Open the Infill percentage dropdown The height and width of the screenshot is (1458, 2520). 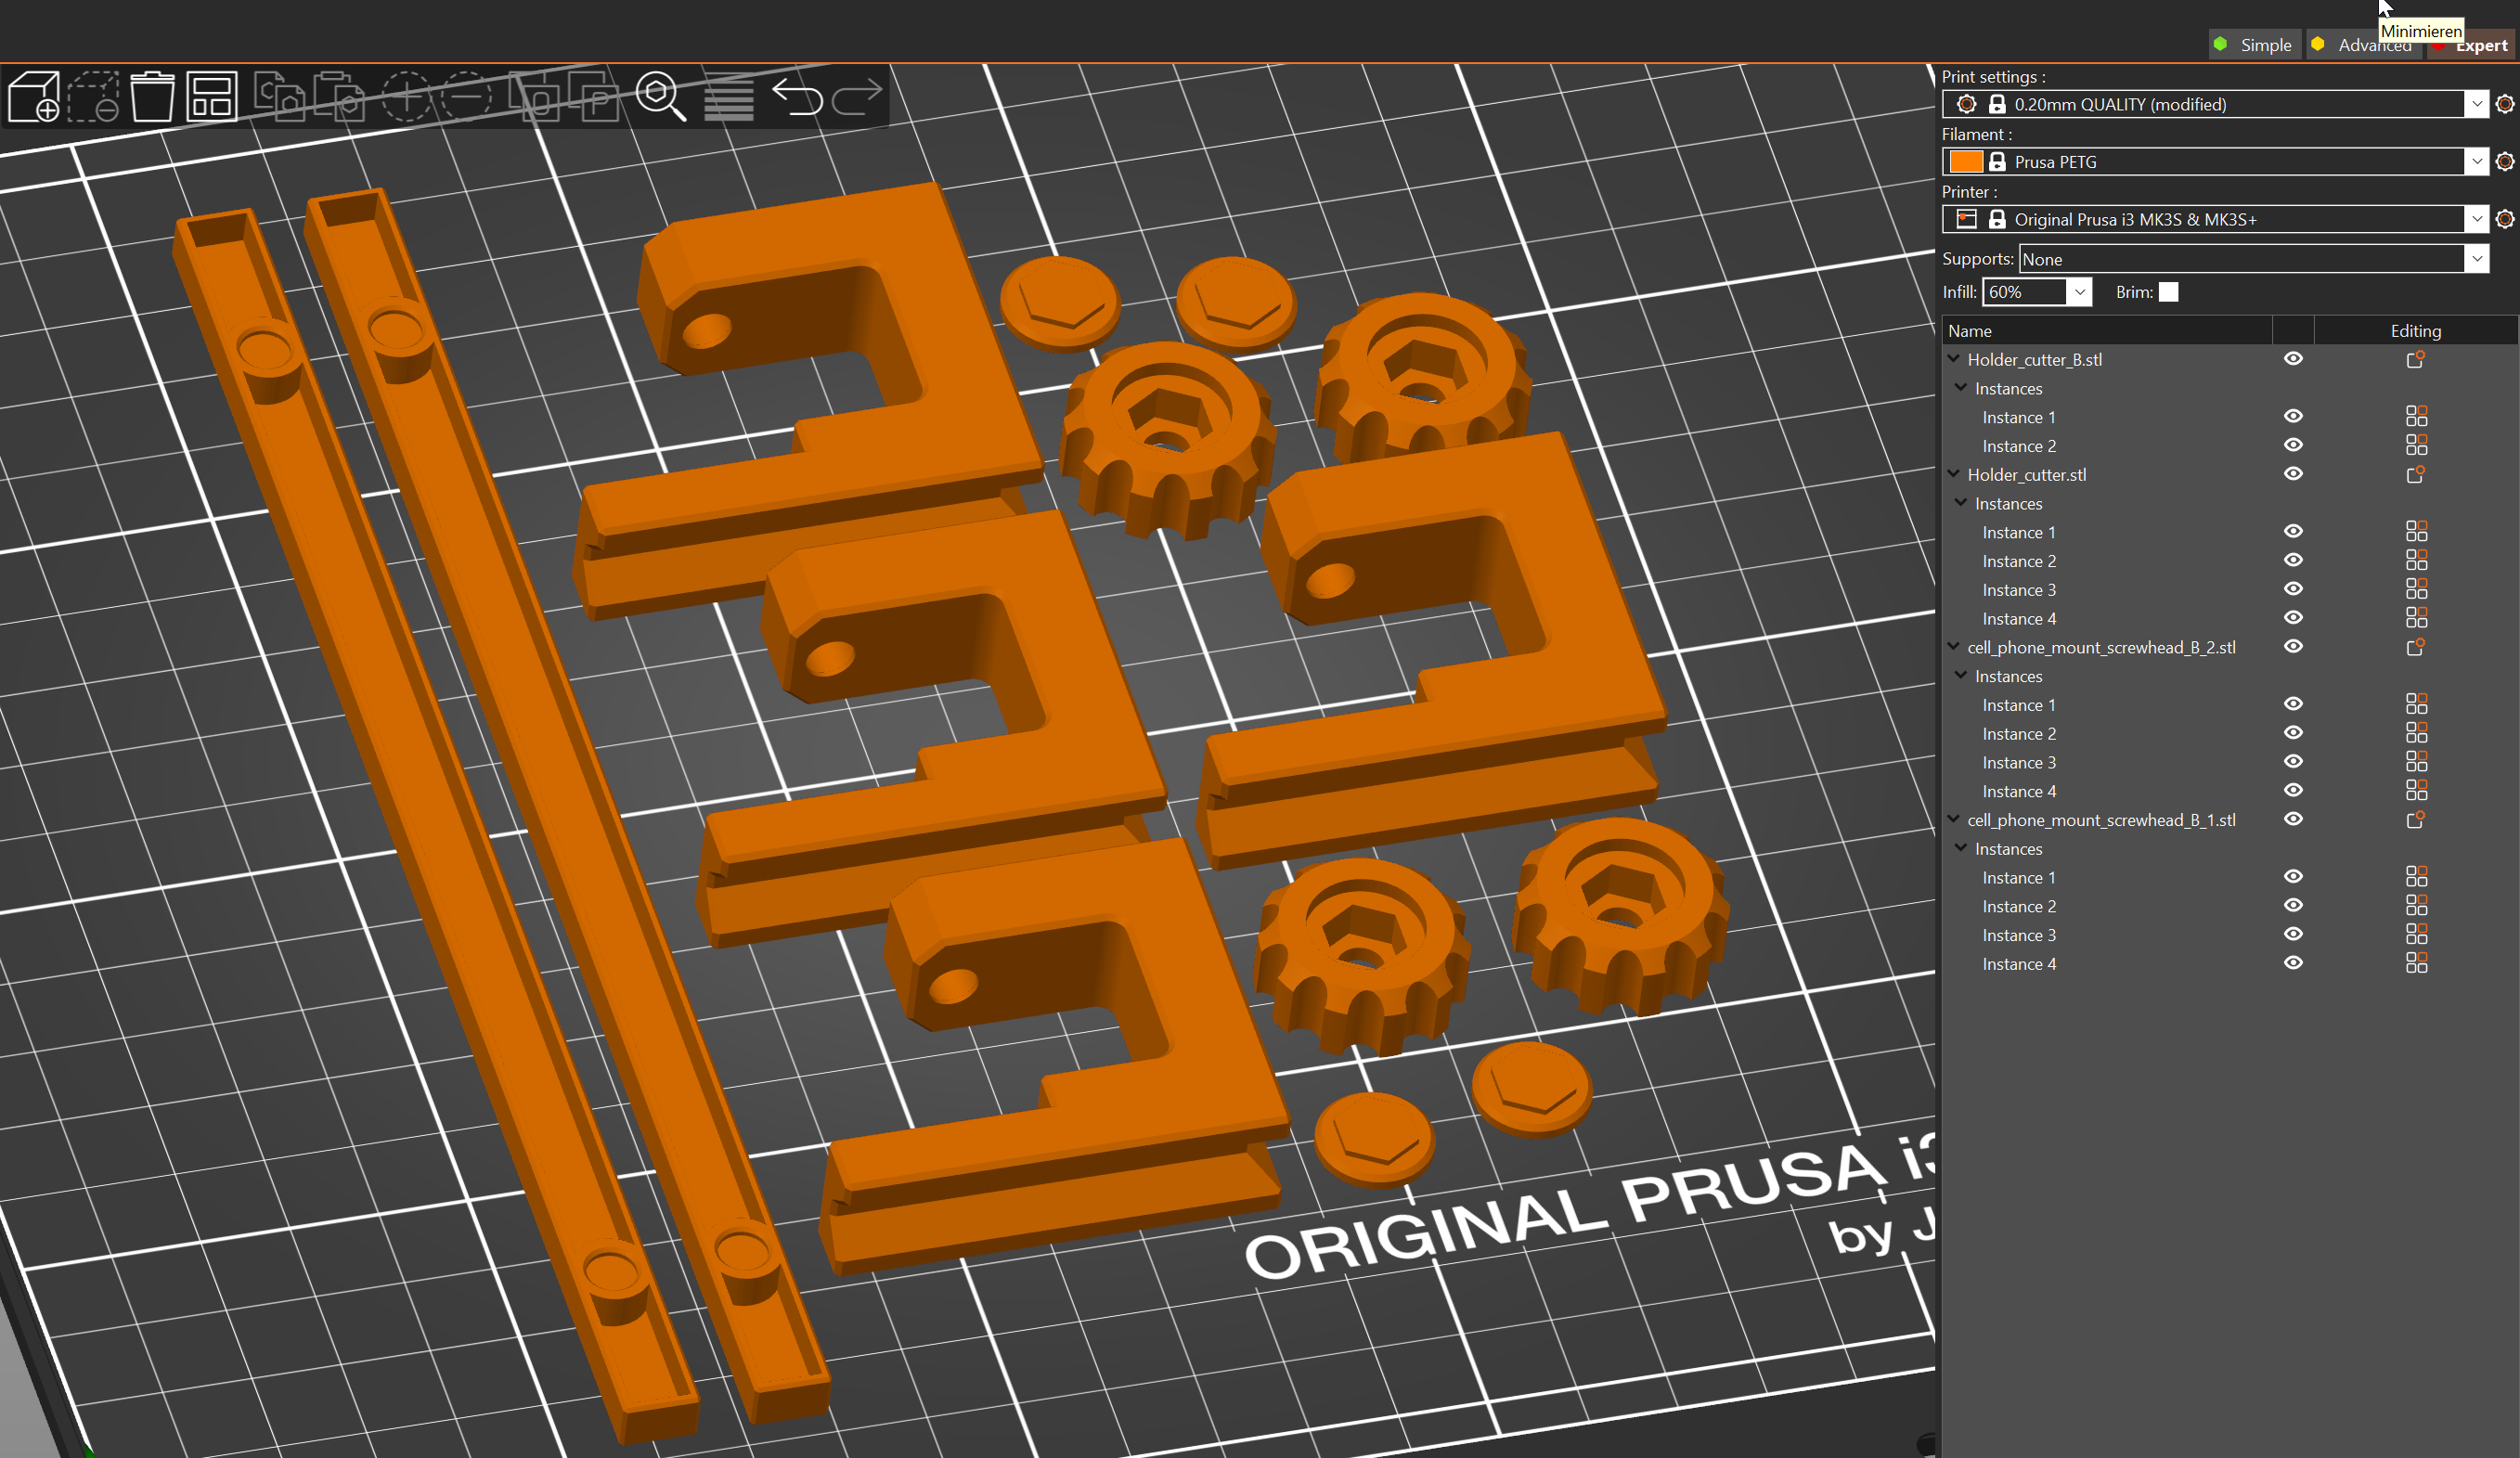pyautogui.click(x=2079, y=292)
